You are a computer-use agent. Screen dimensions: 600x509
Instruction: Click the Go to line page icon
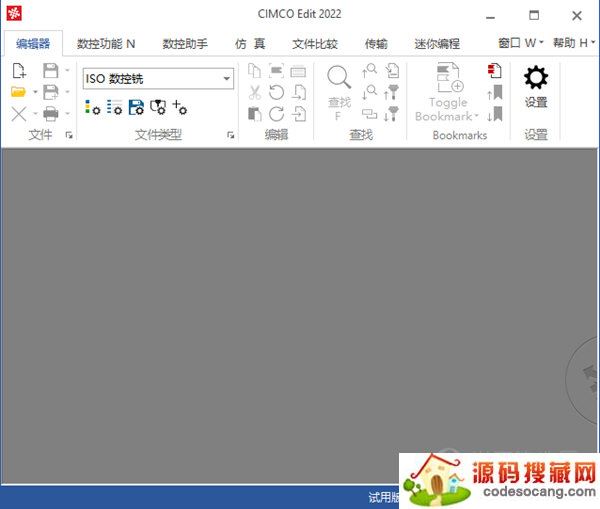coord(392,70)
